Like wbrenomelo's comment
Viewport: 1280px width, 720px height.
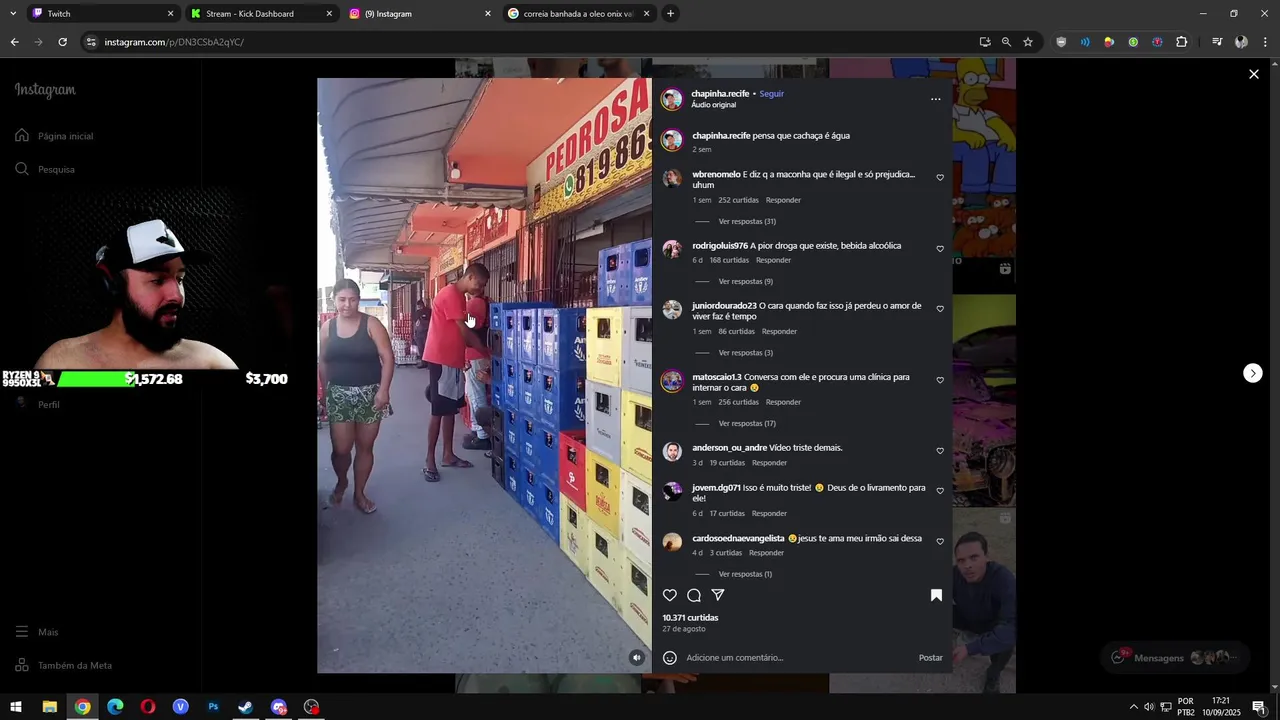tap(940, 178)
